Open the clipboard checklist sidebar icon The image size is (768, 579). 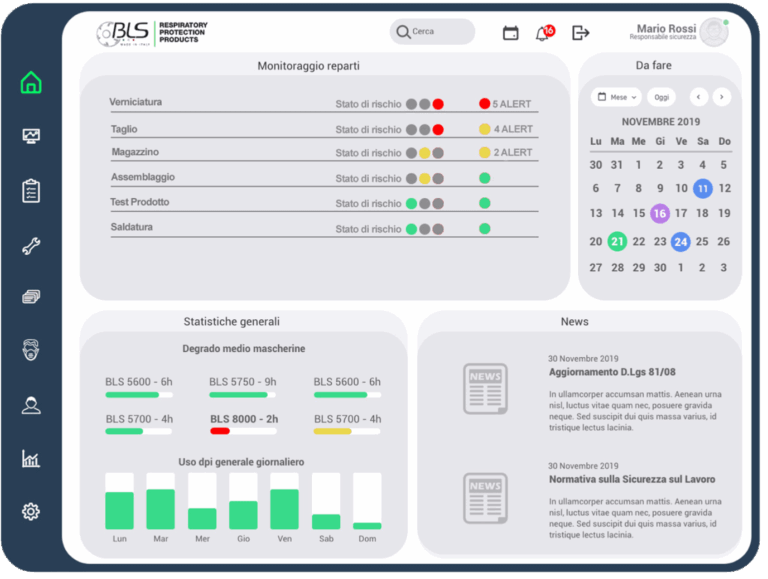[31, 191]
